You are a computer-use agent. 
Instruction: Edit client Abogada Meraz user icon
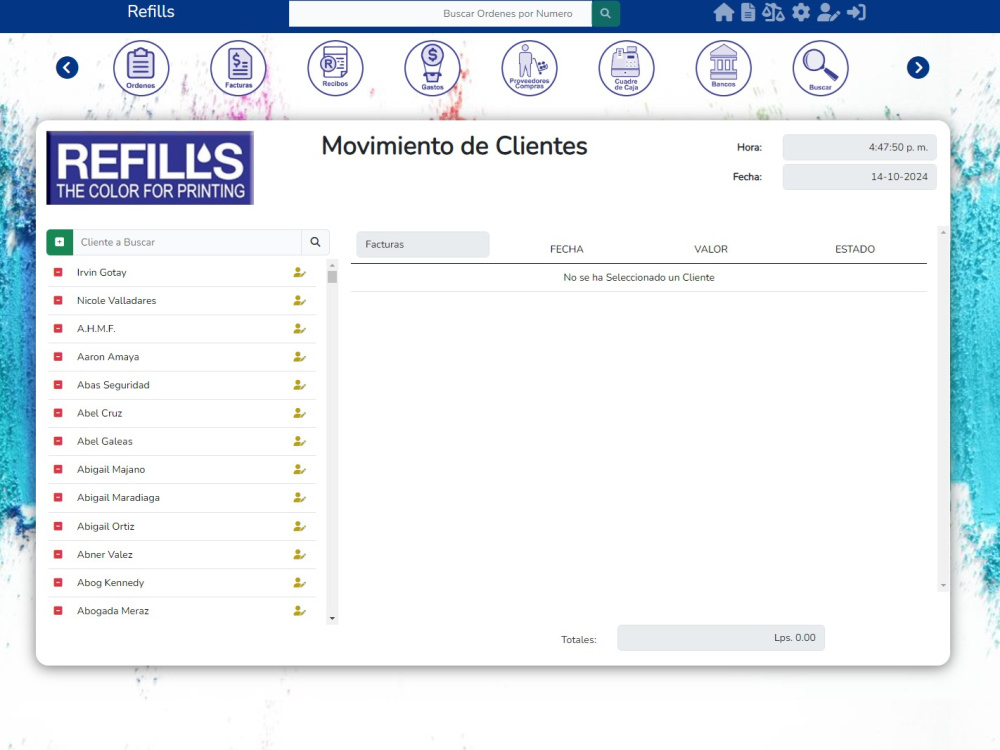[x=299, y=610]
